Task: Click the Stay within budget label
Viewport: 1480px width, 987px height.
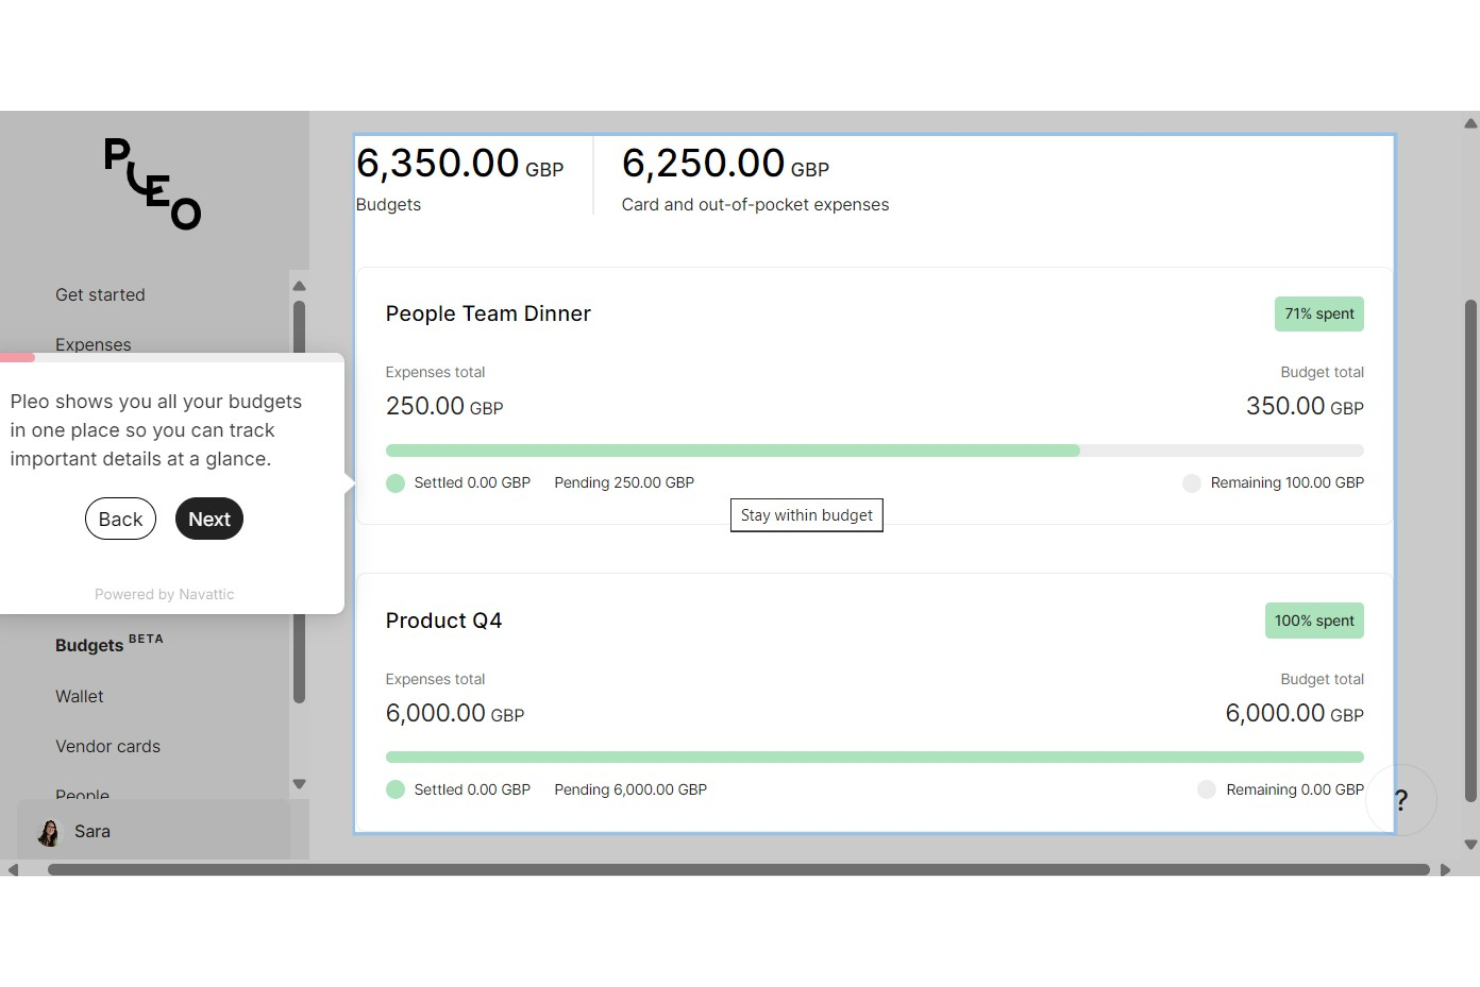Action: (x=806, y=514)
